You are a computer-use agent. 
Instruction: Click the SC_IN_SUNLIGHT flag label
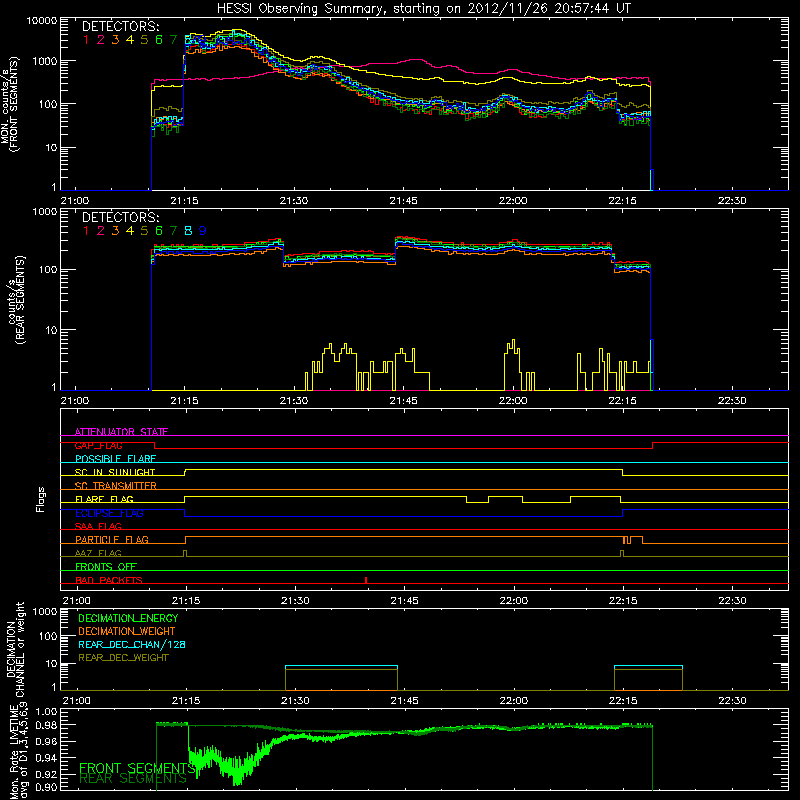pos(115,472)
